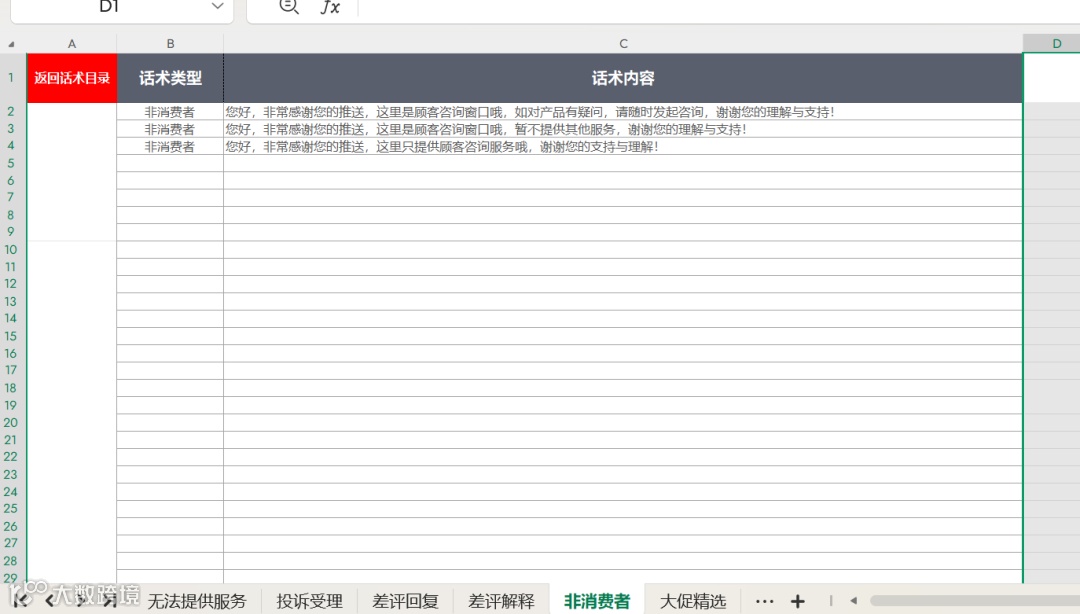
Task: Switch to the 差评解释 sheet tab
Action: tap(501, 601)
